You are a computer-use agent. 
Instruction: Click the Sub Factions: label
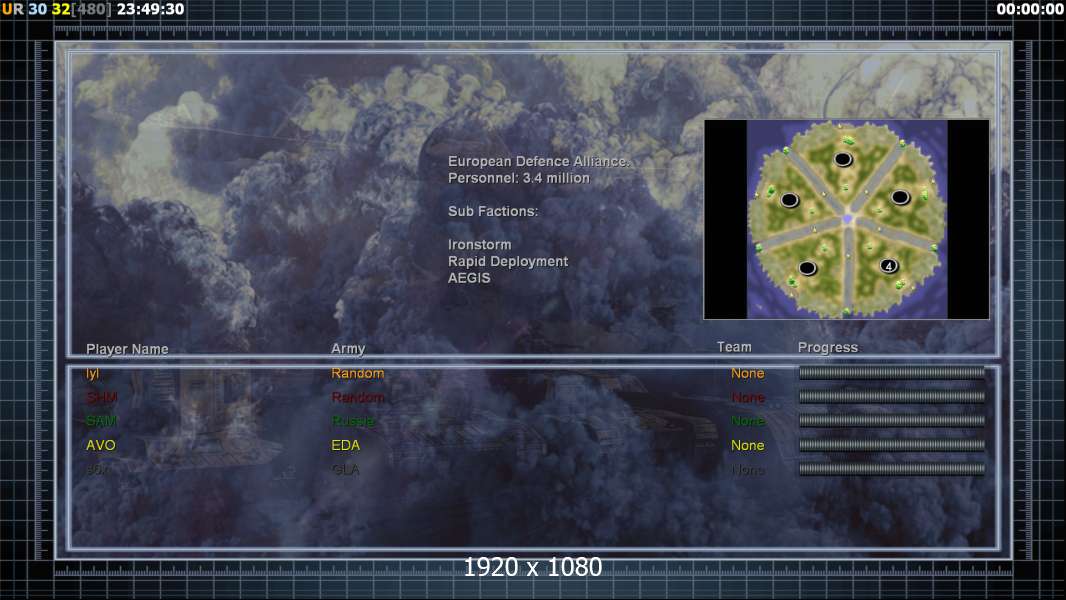pos(493,211)
